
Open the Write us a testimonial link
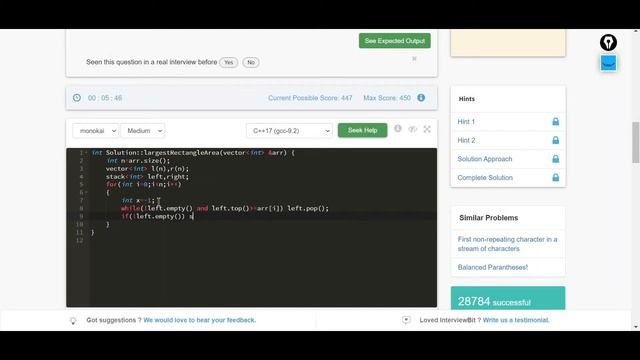[516, 320]
